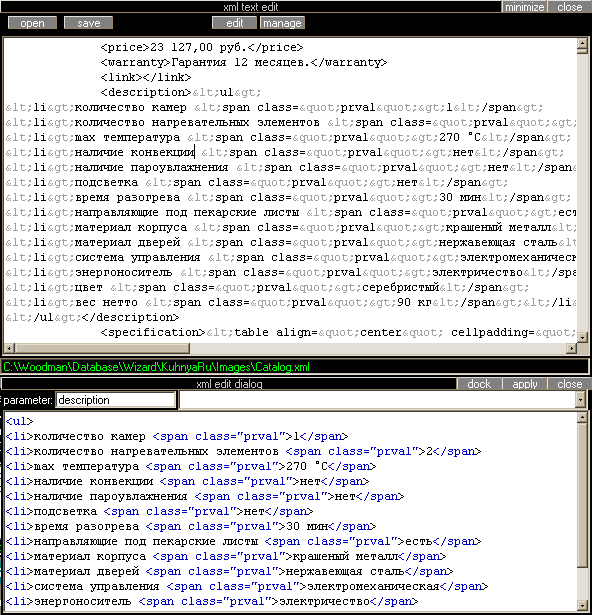Apply changes in xml edit dialog
The width and height of the screenshot is (592, 615).
525,384
